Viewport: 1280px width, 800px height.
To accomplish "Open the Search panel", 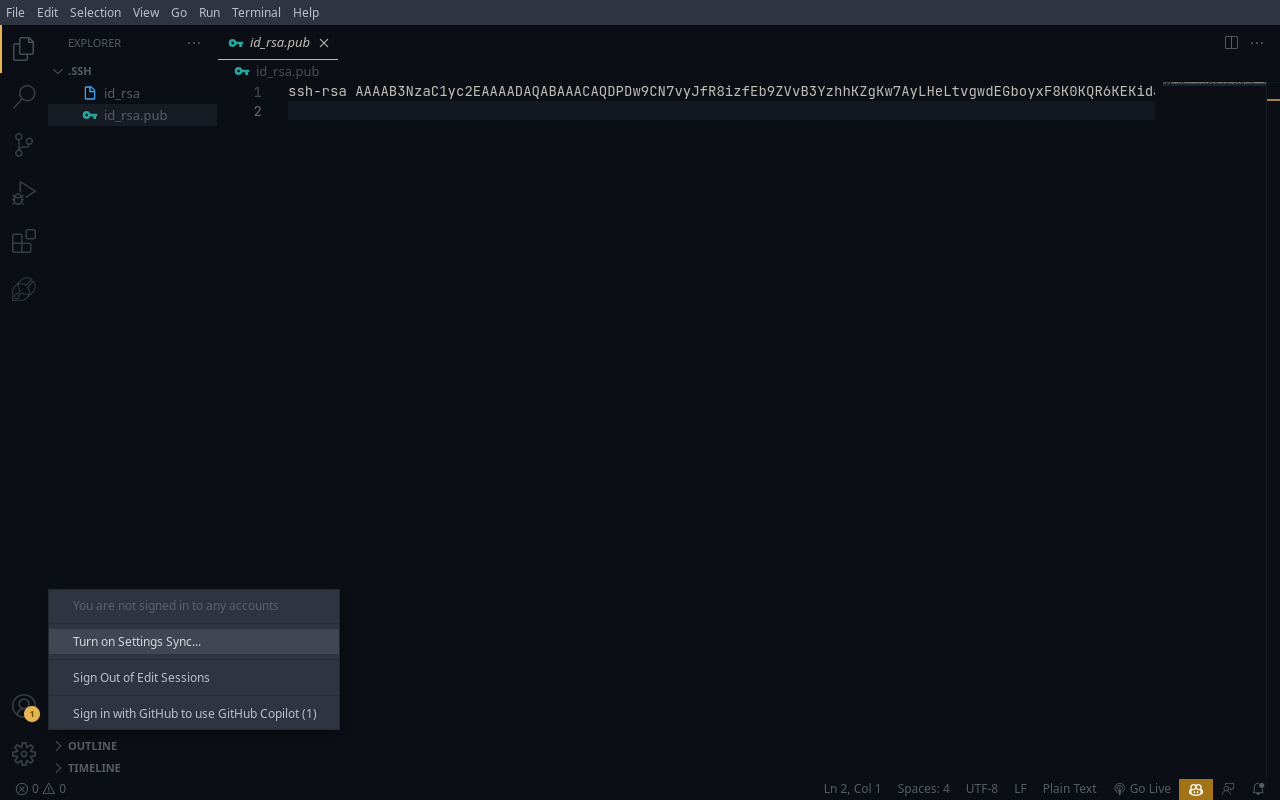I will [23, 96].
